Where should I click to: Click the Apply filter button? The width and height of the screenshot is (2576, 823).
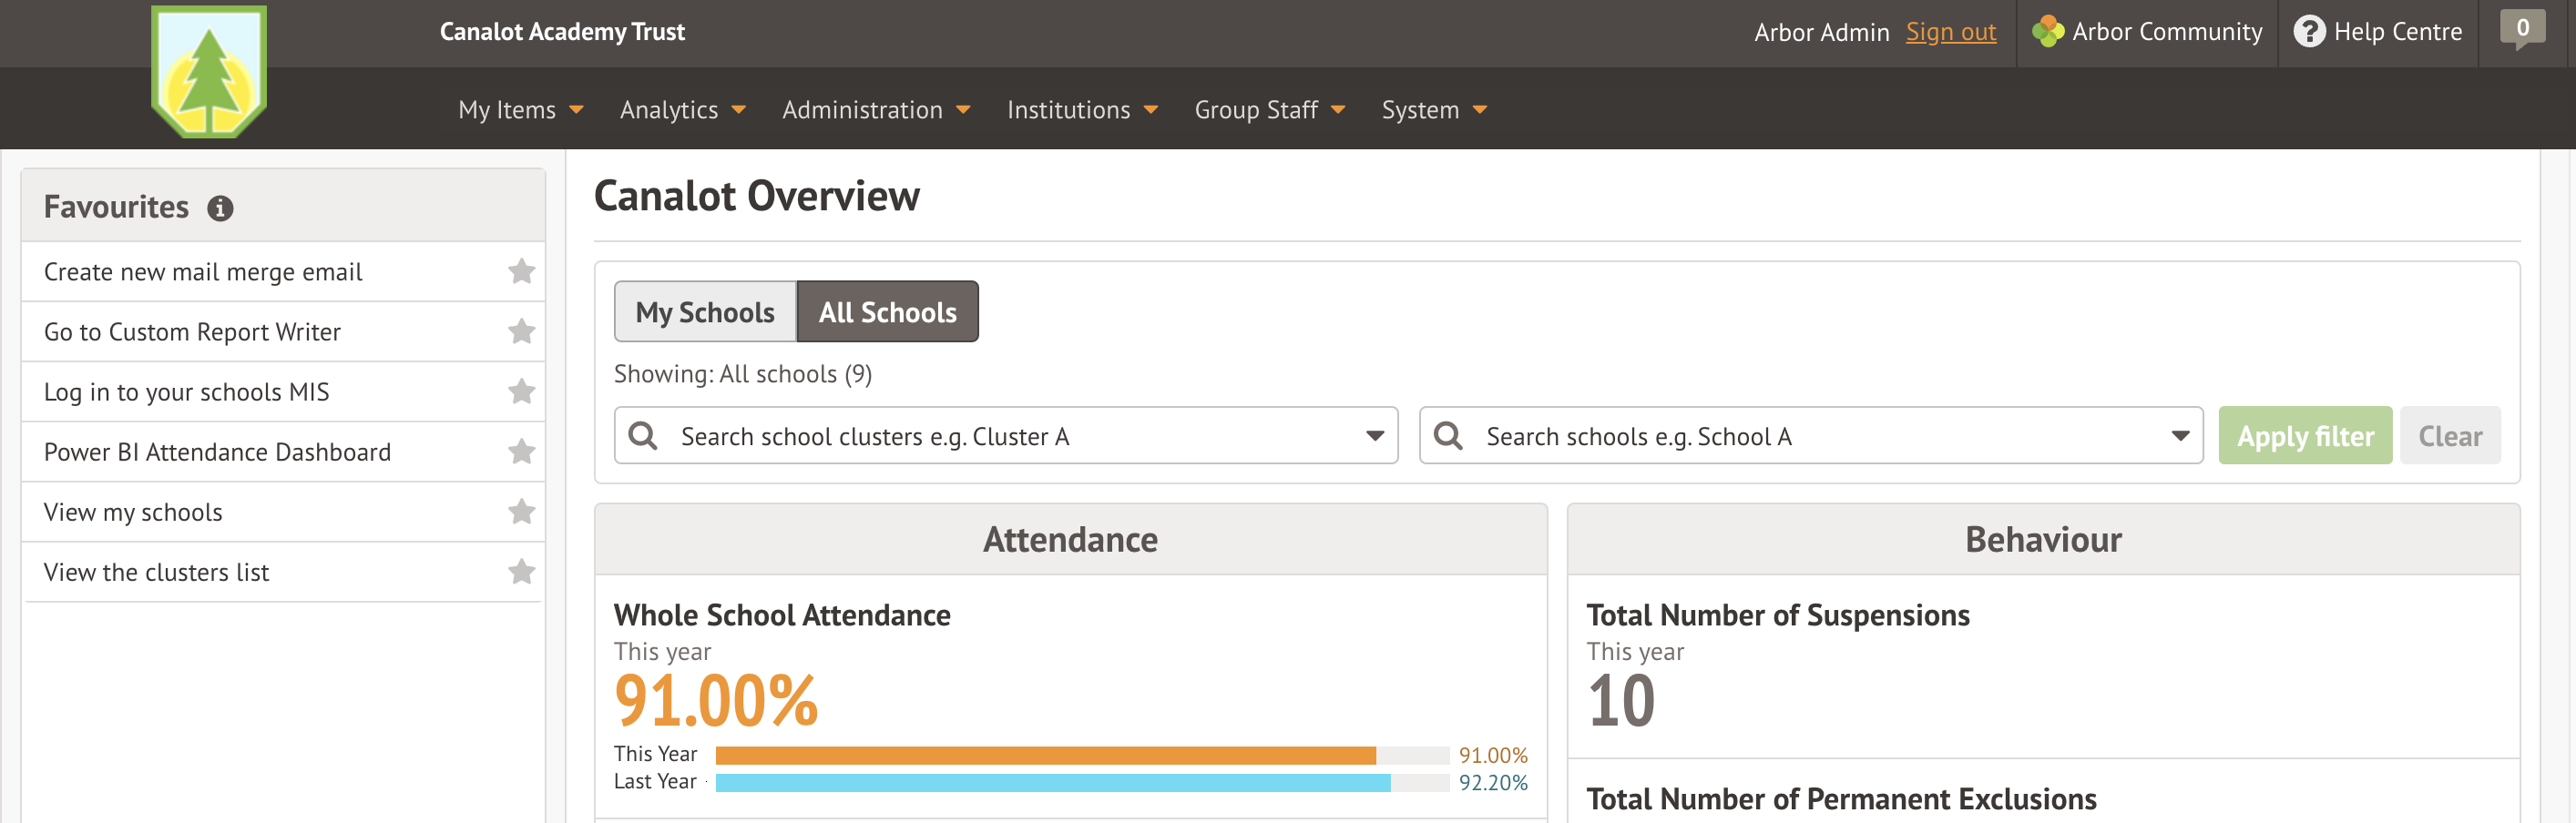2305,435
